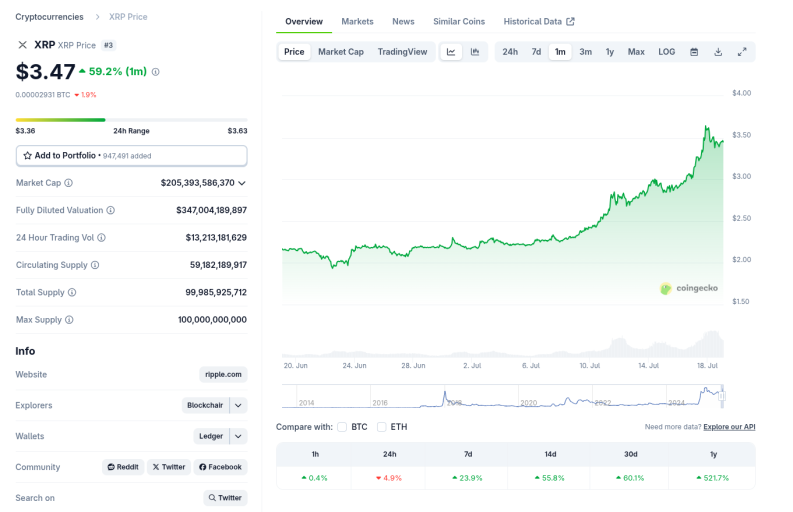
Task: Click the 24h -4.9% performance cell
Action: coord(389,478)
